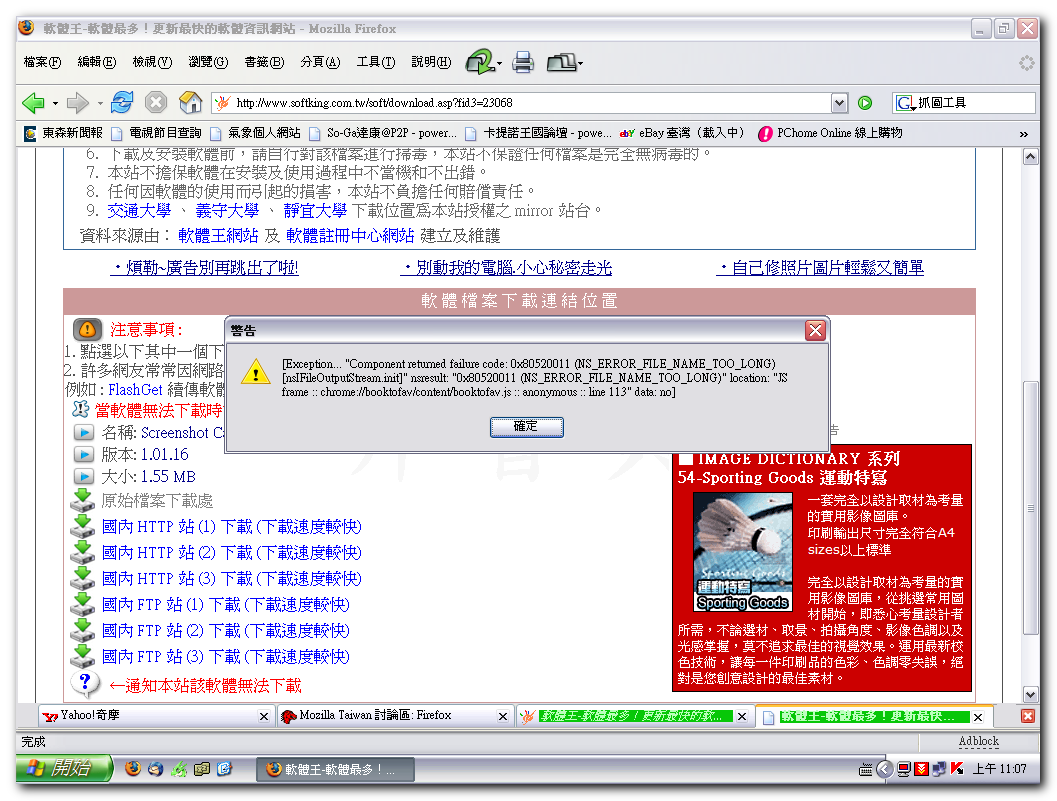
Task: Close the warning dialog with its X
Action: click(815, 331)
